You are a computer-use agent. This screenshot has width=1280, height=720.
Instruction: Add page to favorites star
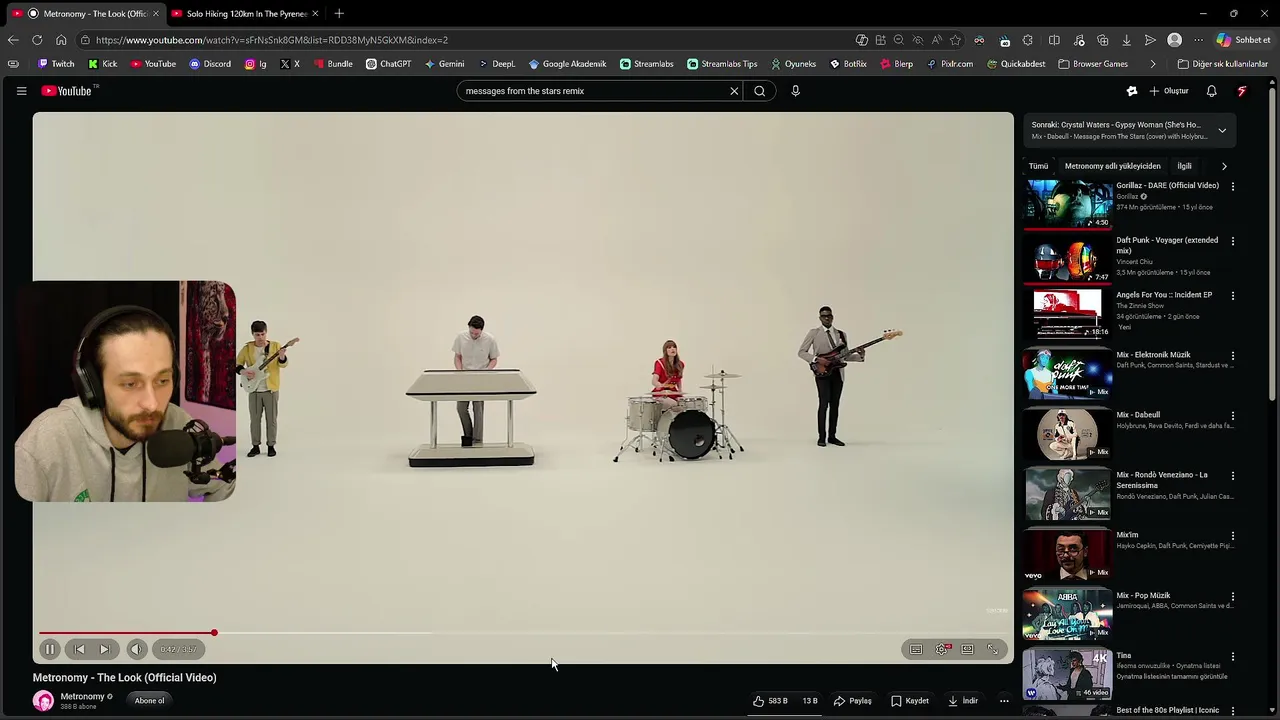[956, 40]
